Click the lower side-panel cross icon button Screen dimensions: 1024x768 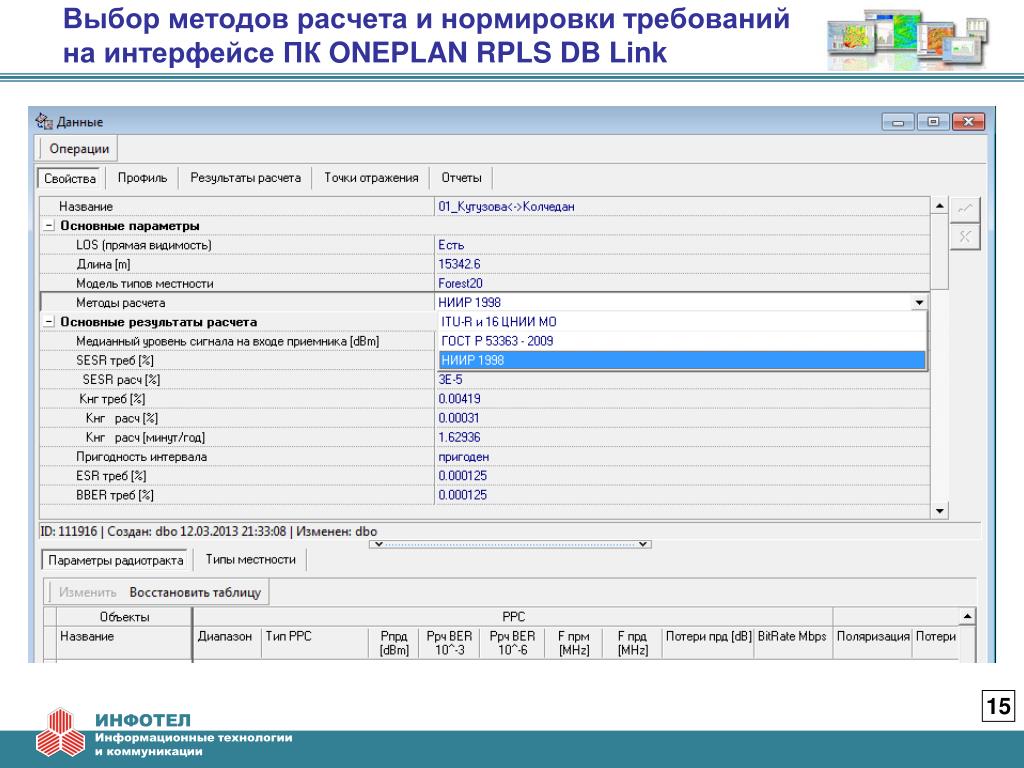point(965,236)
